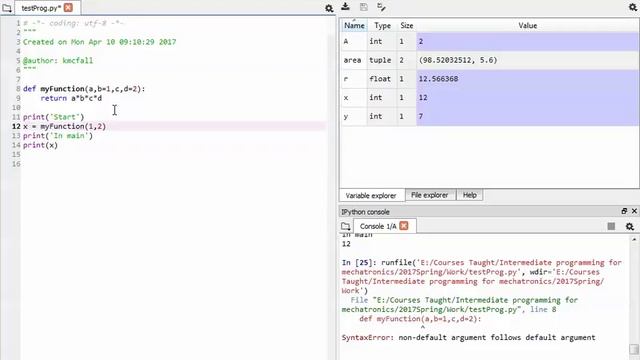Click the Save data as icon with pencil
Image resolution: width=640 pixels, height=360 pixels.
pos(382,7)
